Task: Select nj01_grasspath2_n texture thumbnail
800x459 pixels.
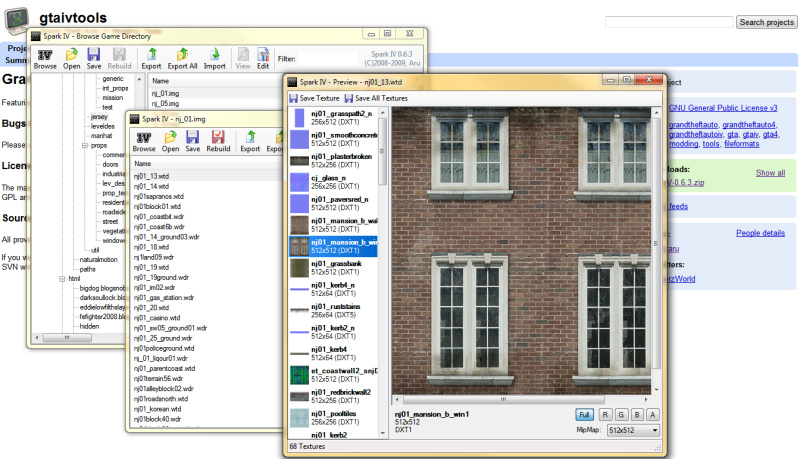Action: click(299, 117)
